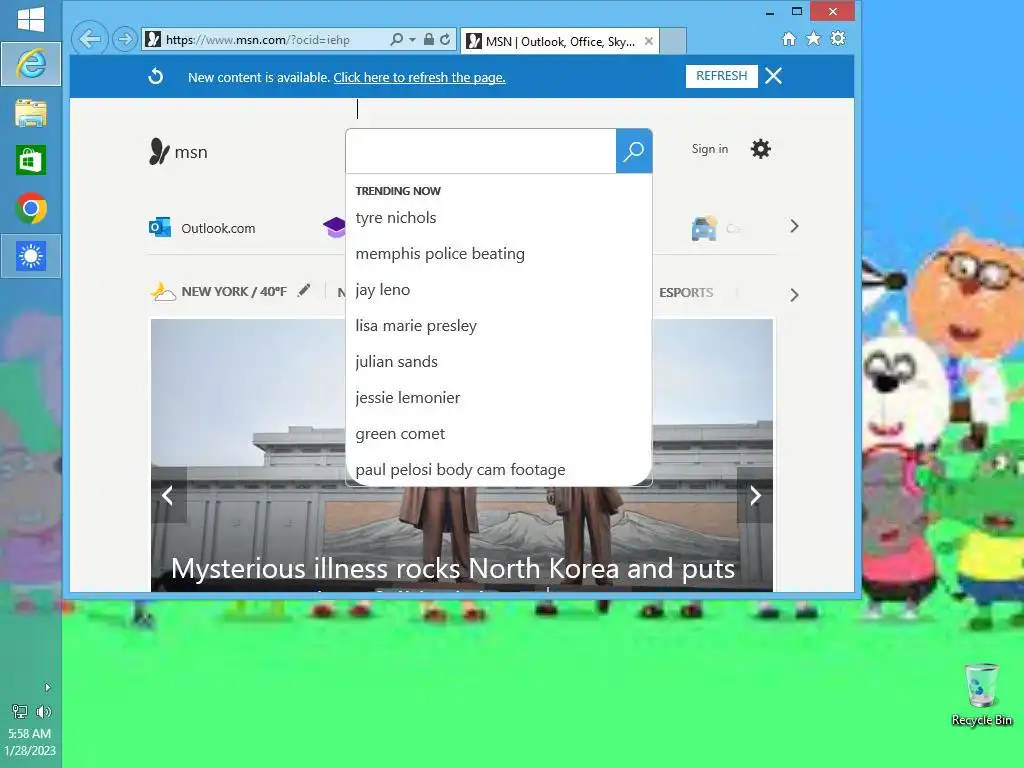
Task: Click the car shortcut icon
Action: point(704,229)
